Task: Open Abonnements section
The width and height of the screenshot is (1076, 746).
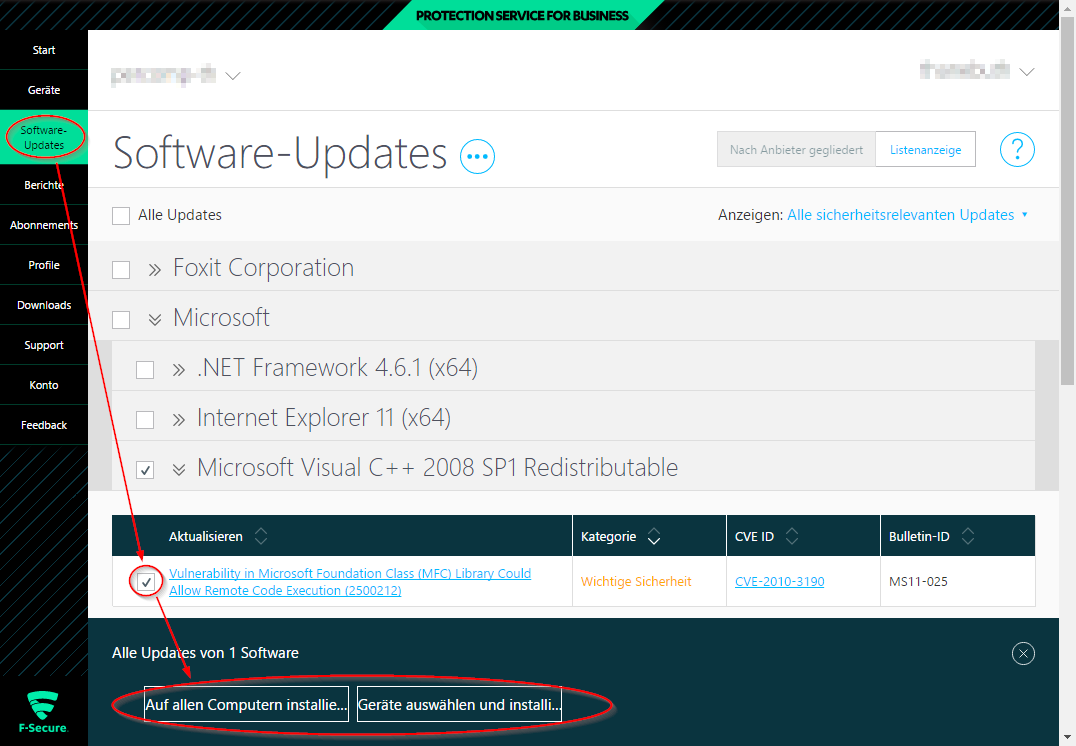Action: pos(44,225)
